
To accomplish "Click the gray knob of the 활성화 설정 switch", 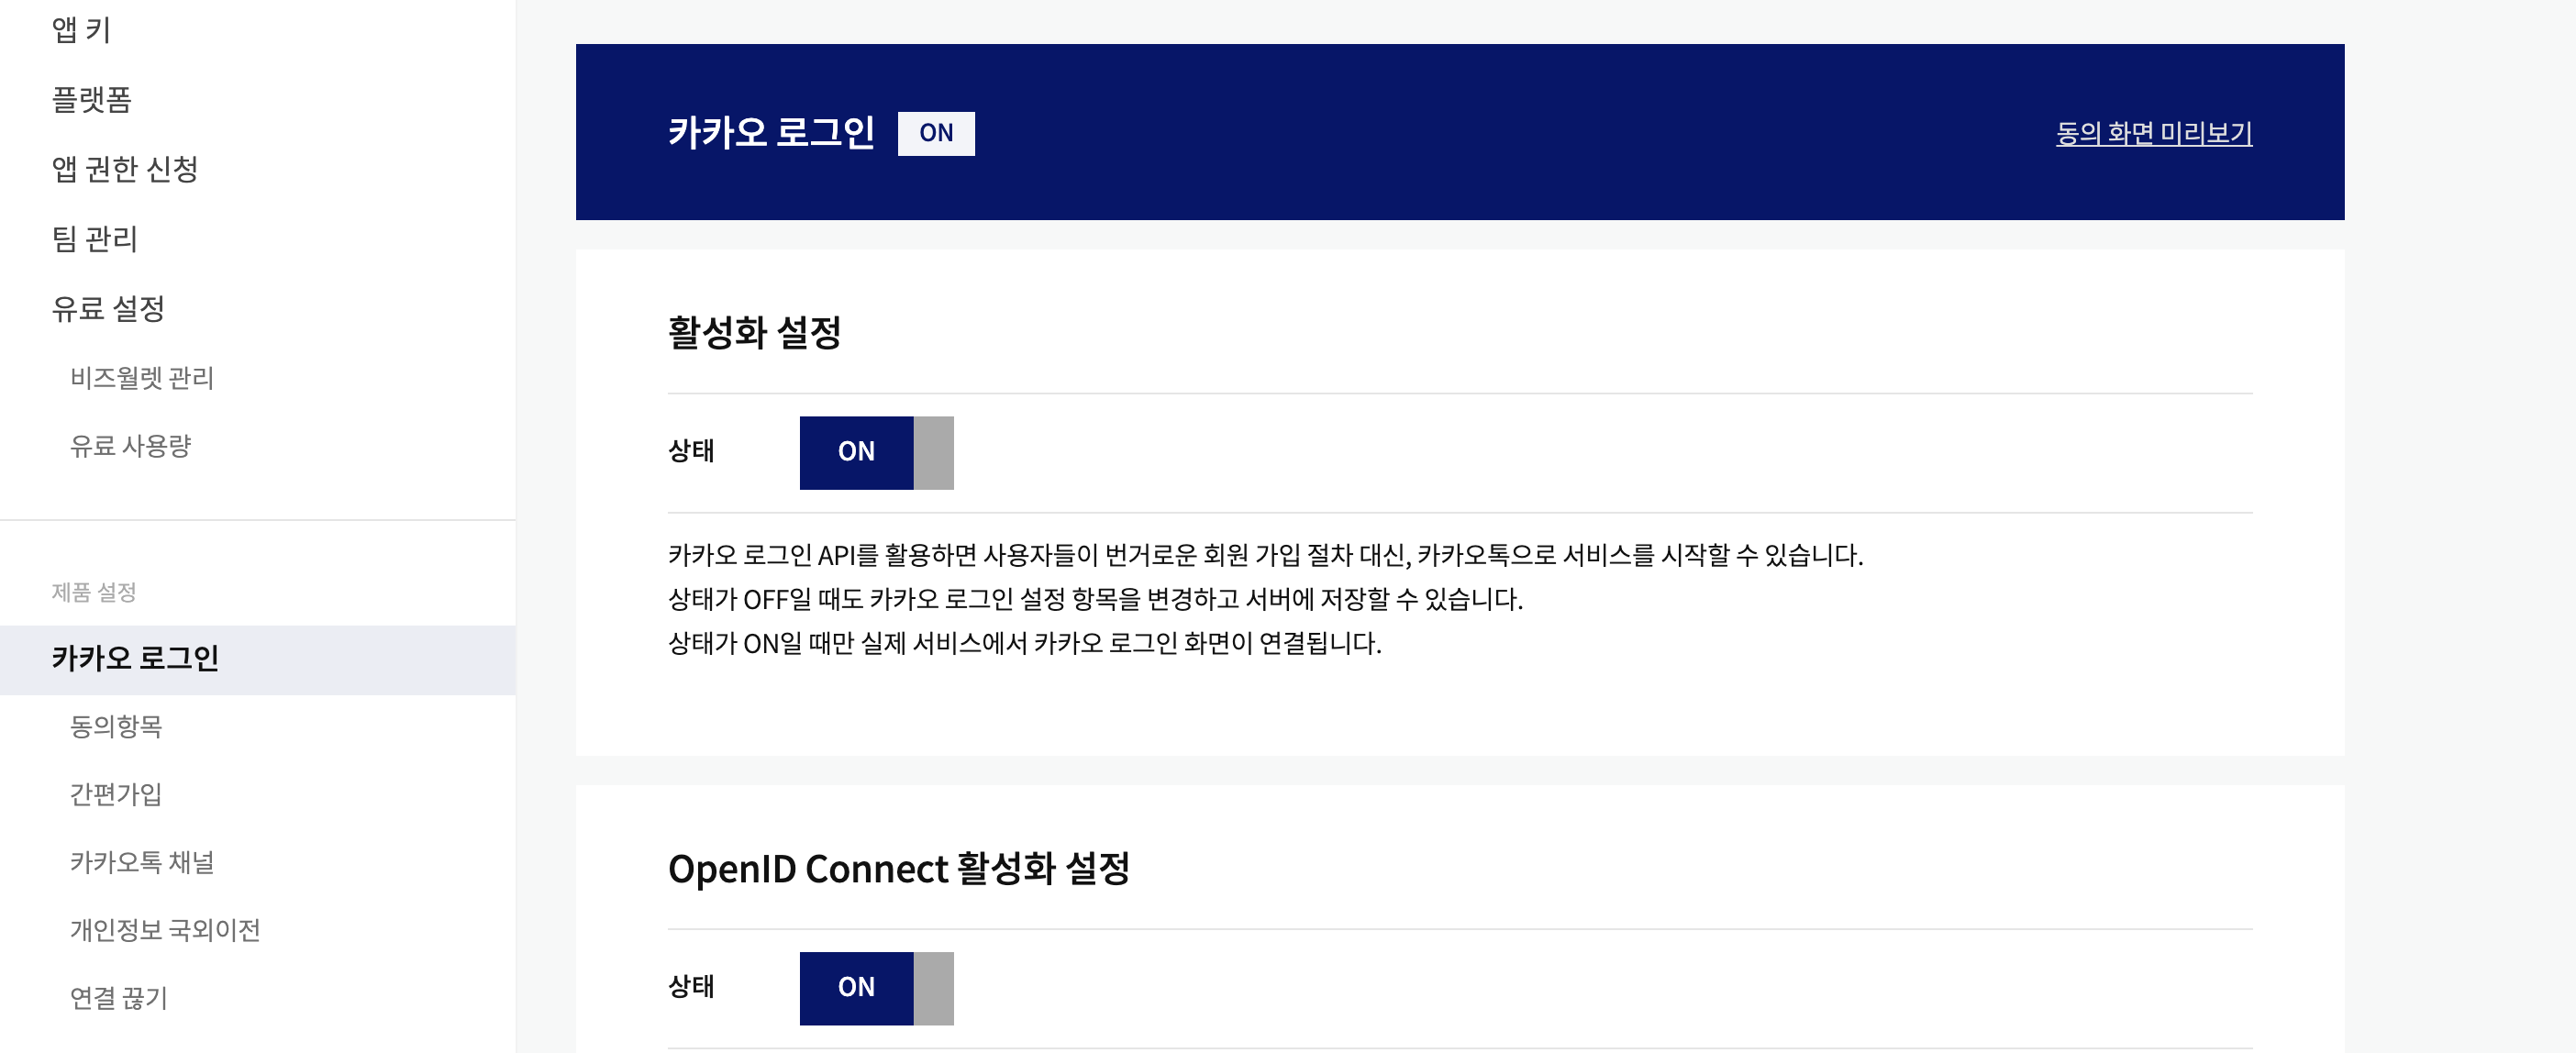I will pos(933,452).
